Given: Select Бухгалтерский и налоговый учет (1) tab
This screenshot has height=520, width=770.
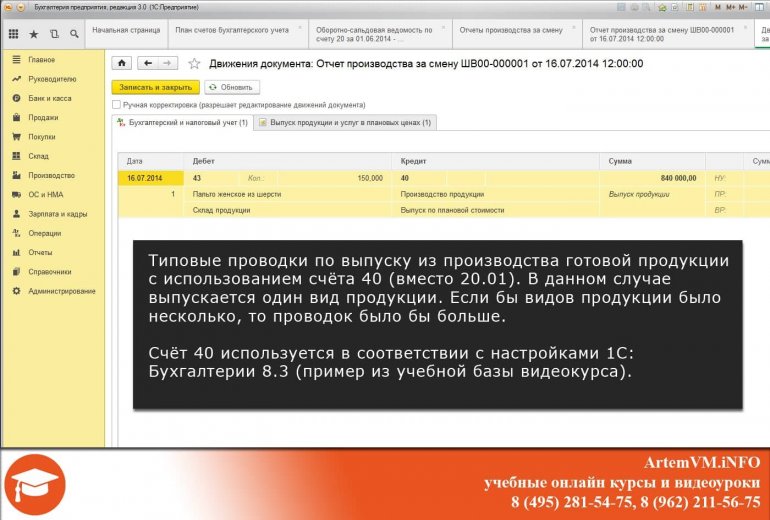Looking at the screenshot, I should coord(183,122).
